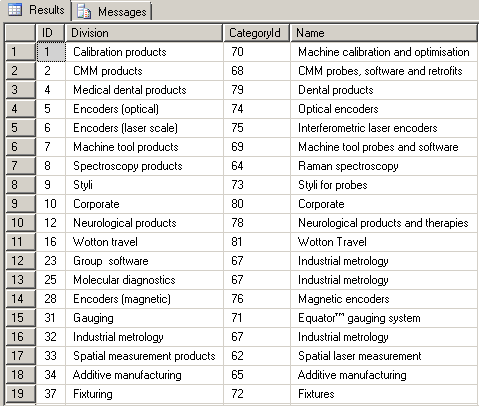
Task: Select the top-left select-all grid corner
Action: click(20, 33)
